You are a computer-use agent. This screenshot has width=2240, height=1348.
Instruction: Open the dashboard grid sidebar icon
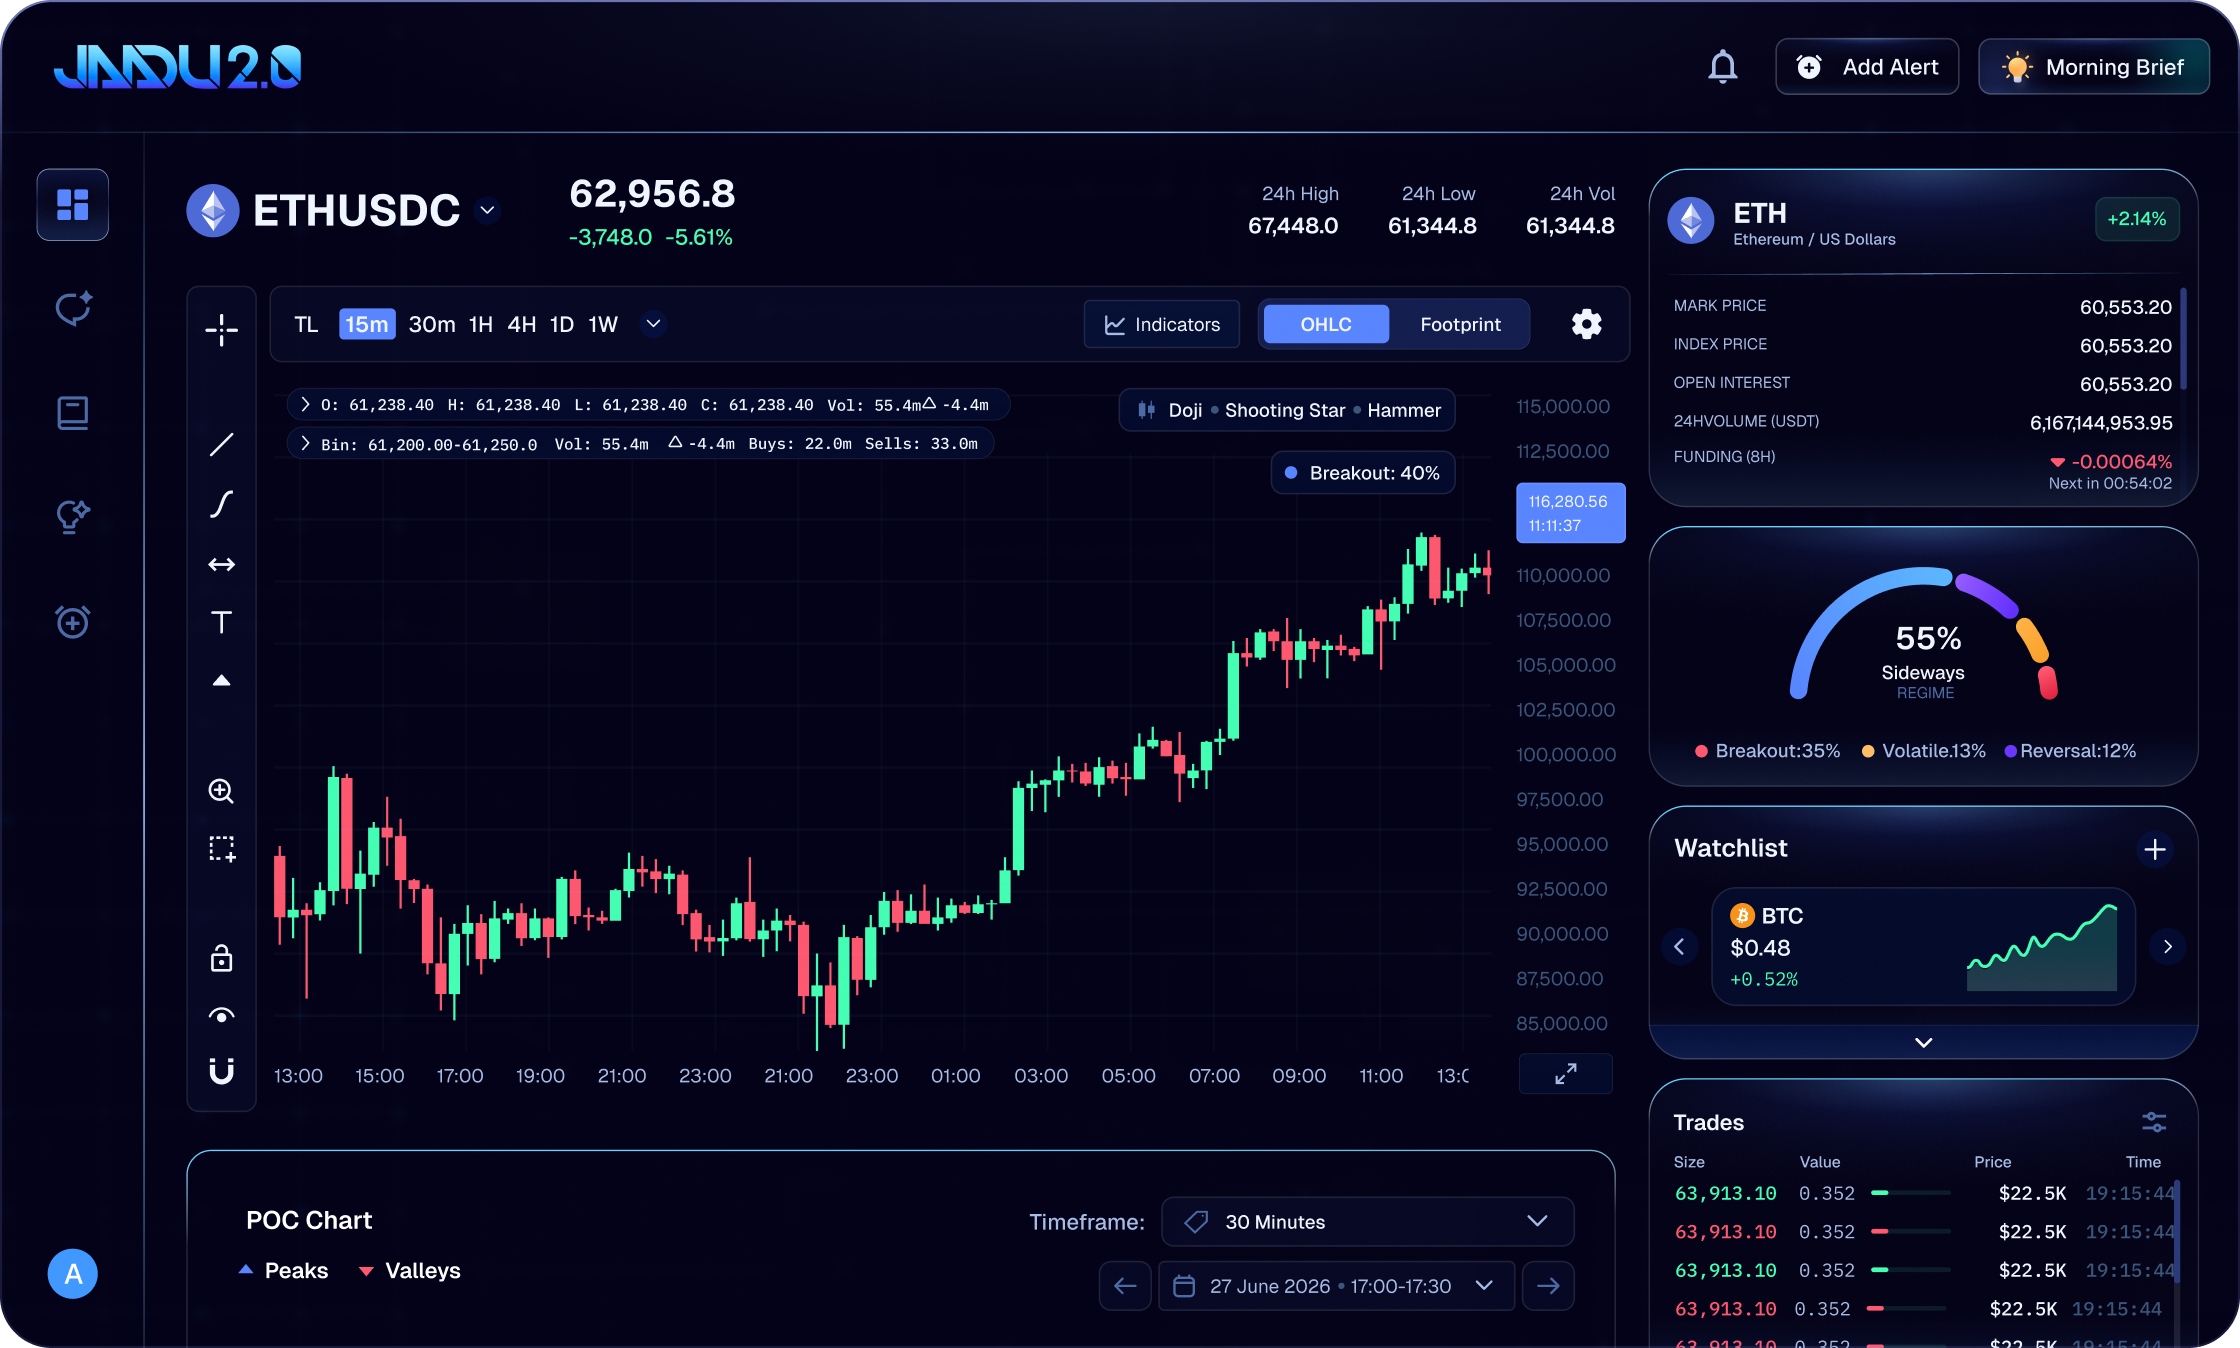[x=73, y=205]
